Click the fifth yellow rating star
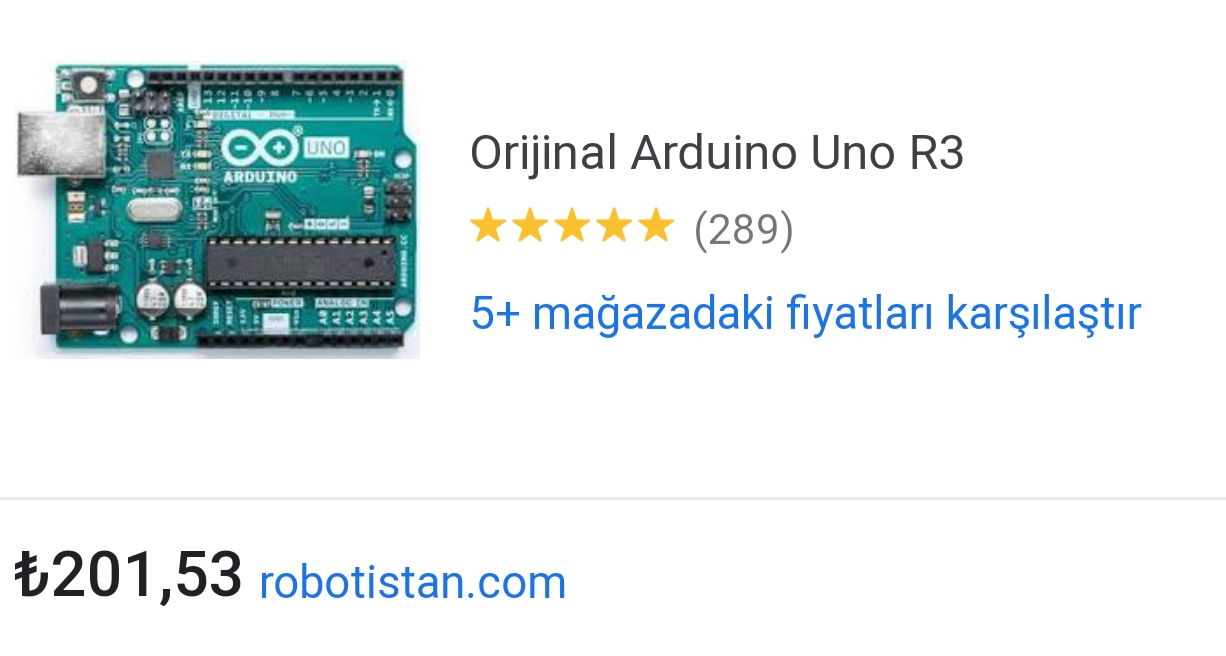This screenshot has width=1226, height=656. coord(656,227)
